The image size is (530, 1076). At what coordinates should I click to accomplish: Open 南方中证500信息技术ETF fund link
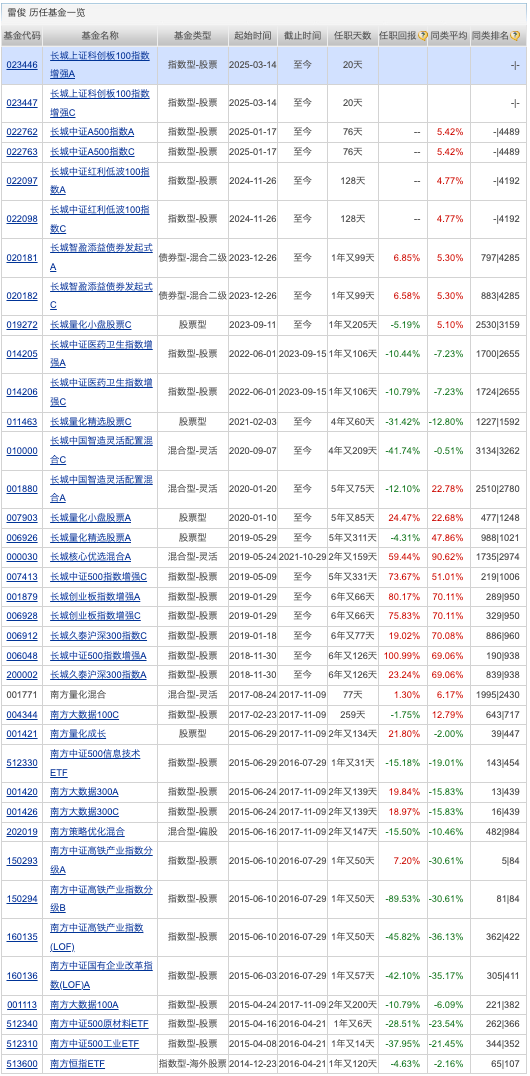[96, 762]
